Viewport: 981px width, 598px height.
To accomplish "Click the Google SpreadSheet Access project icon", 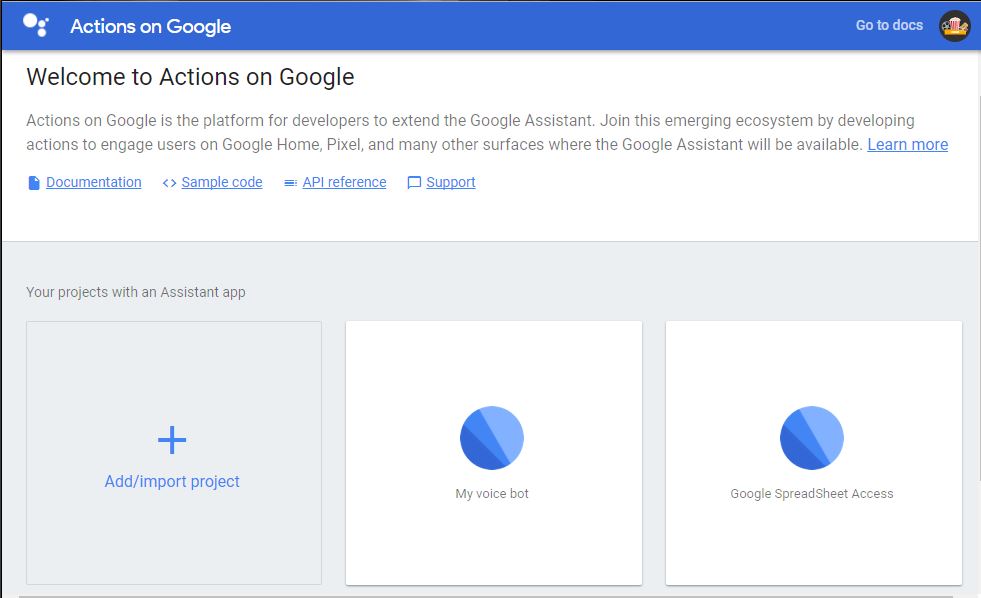I will coord(811,438).
